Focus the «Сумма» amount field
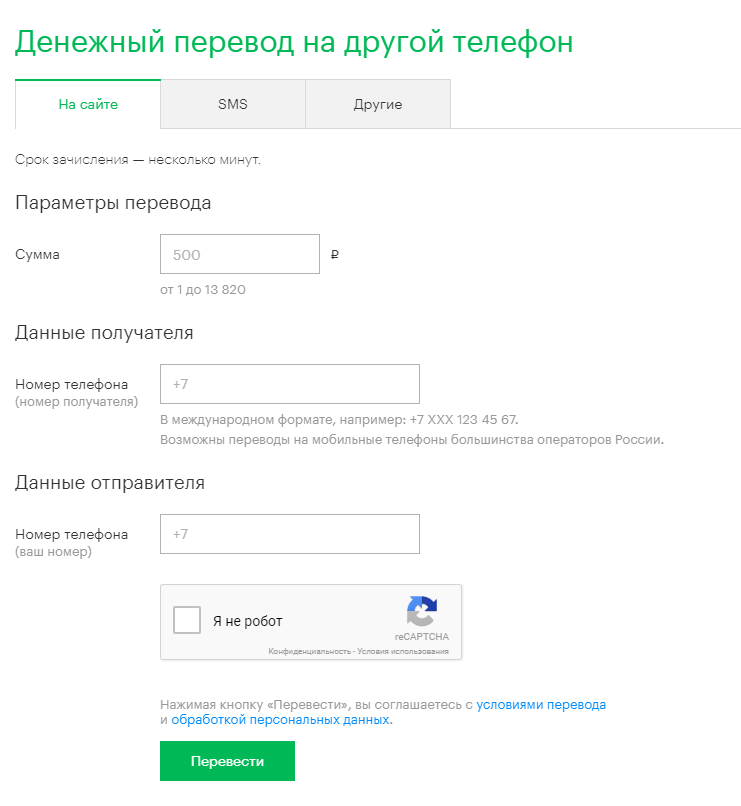Screen dimensions: 741x806 pos(239,254)
